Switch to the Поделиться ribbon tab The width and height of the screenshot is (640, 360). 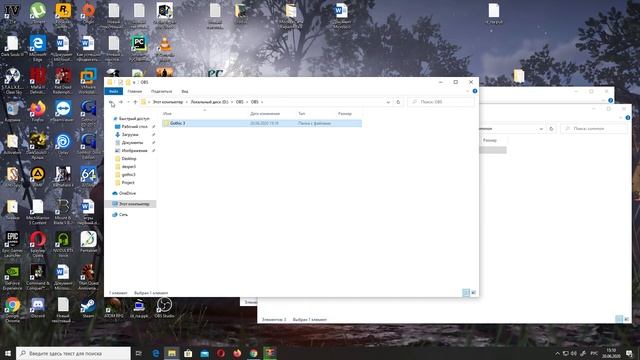point(161,91)
